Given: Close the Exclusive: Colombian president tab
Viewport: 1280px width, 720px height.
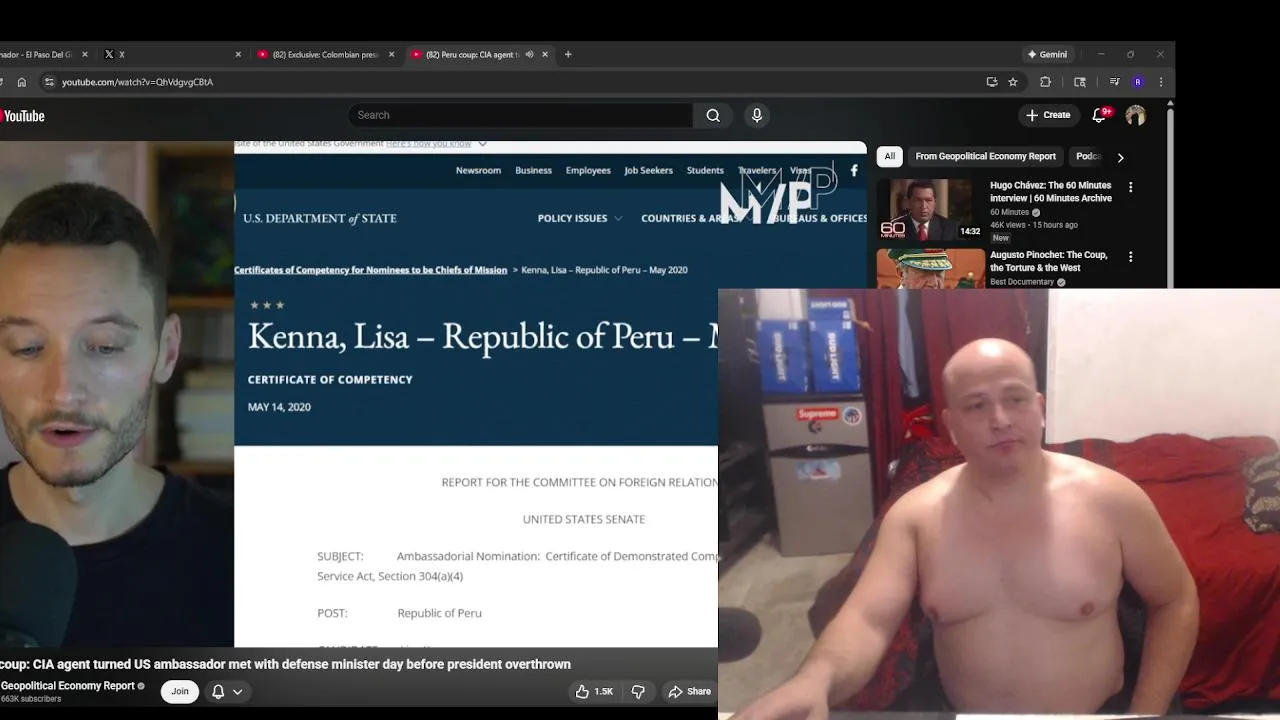Looking at the screenshot, I should tap(391, 54).
